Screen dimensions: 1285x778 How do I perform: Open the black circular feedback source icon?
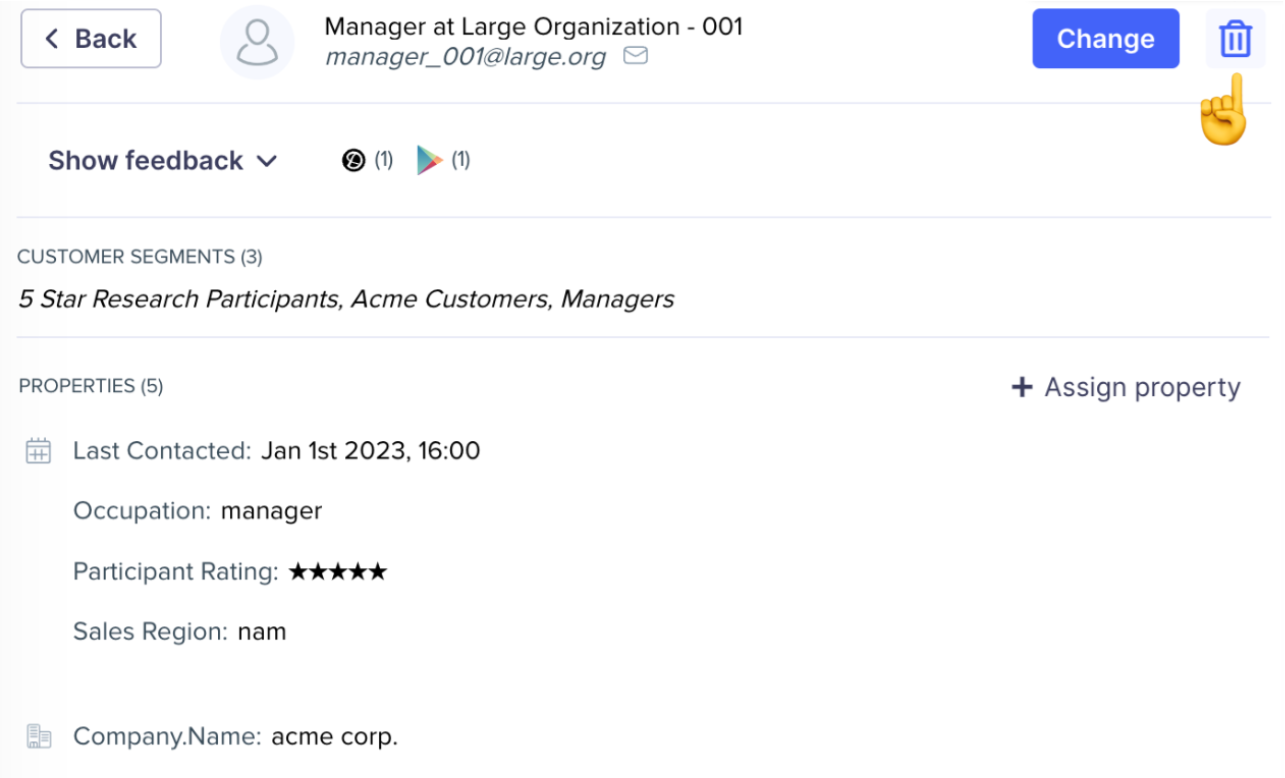(353, 160)
